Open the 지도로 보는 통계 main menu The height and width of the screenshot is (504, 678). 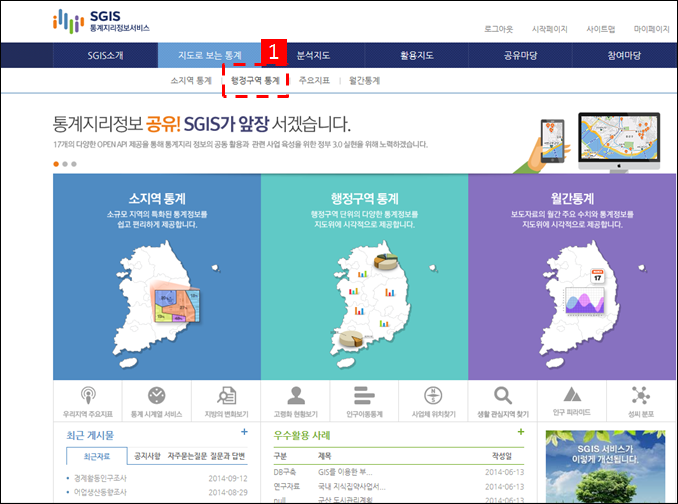pyautogui.click(x=209, y=55)
